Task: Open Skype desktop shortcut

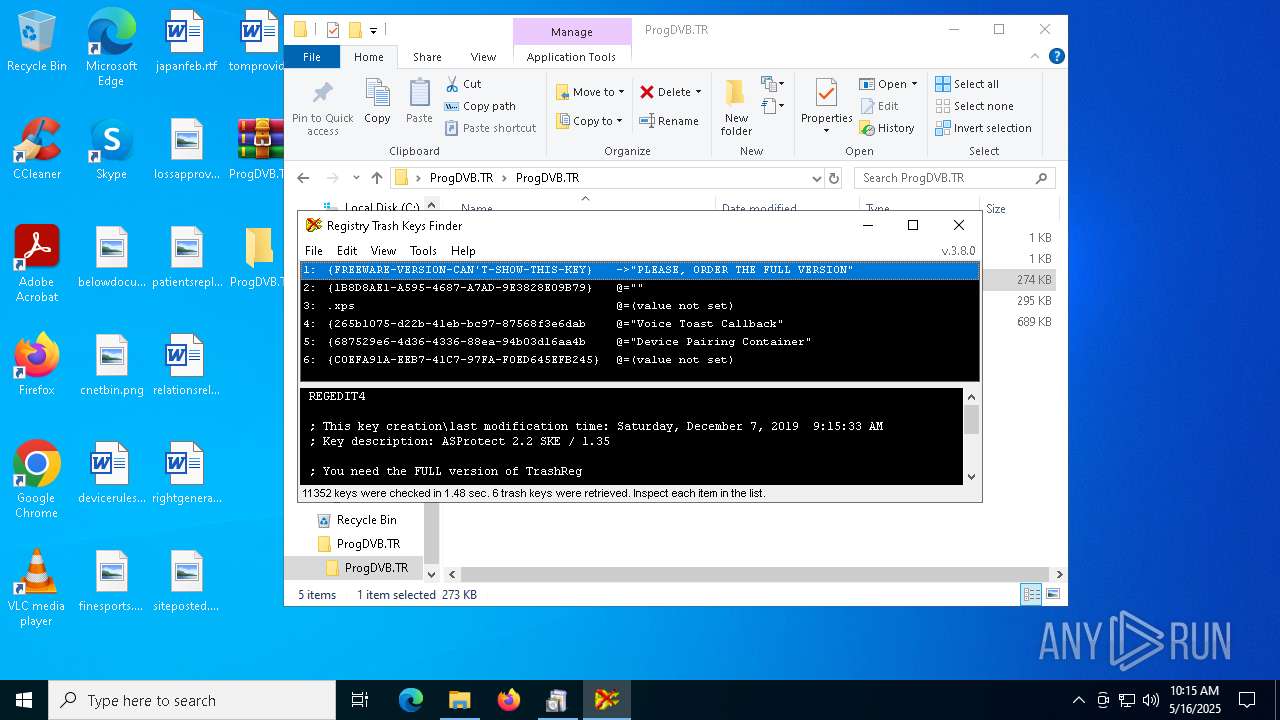Action: point(111,149)
